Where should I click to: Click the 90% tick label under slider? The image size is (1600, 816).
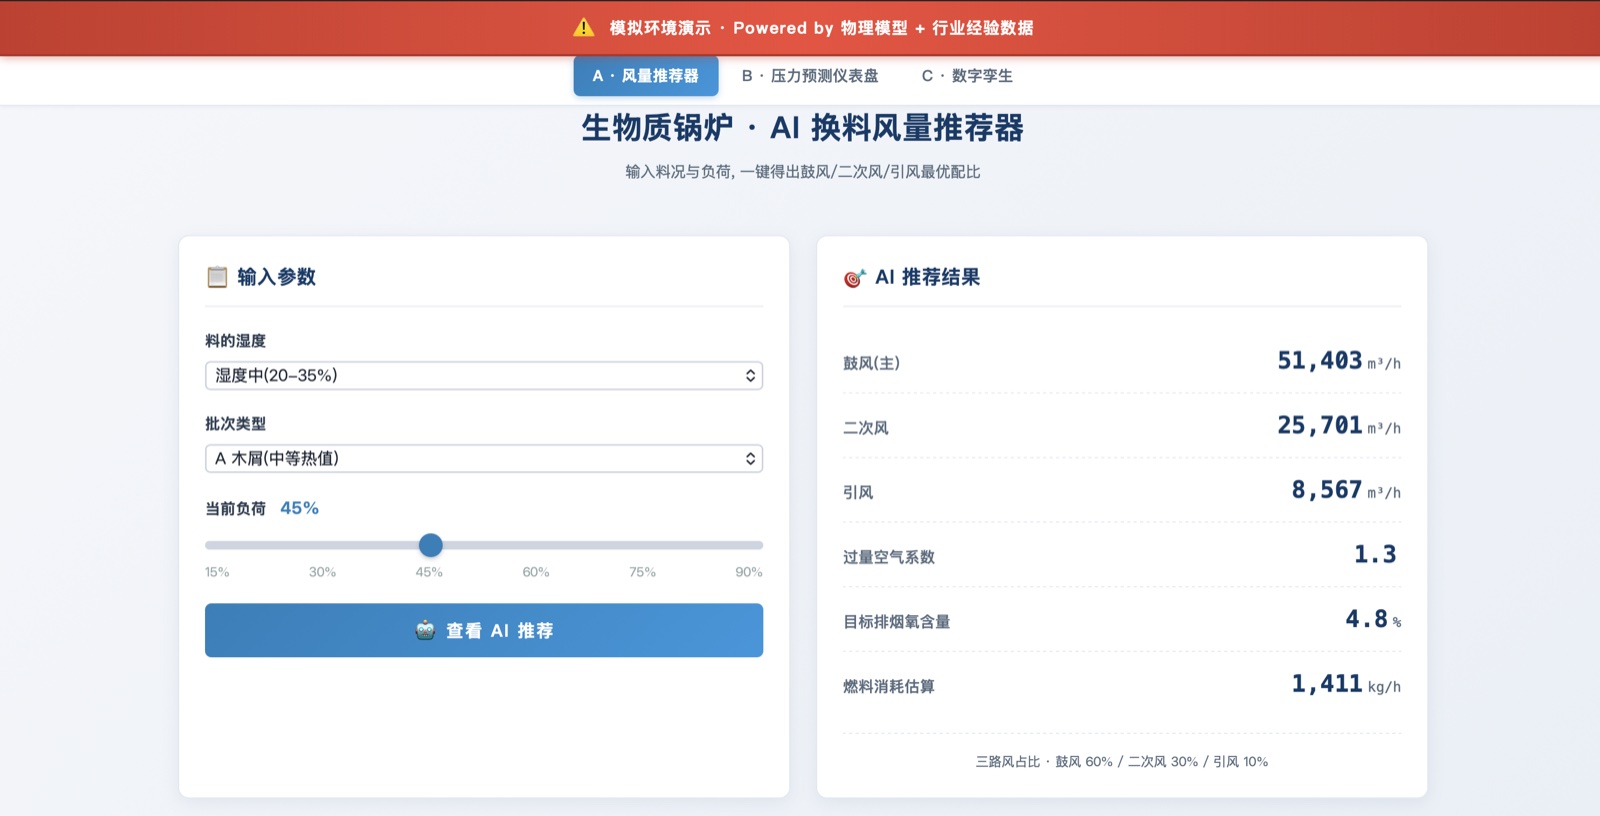pyautogui.click(x=749, y=572)
